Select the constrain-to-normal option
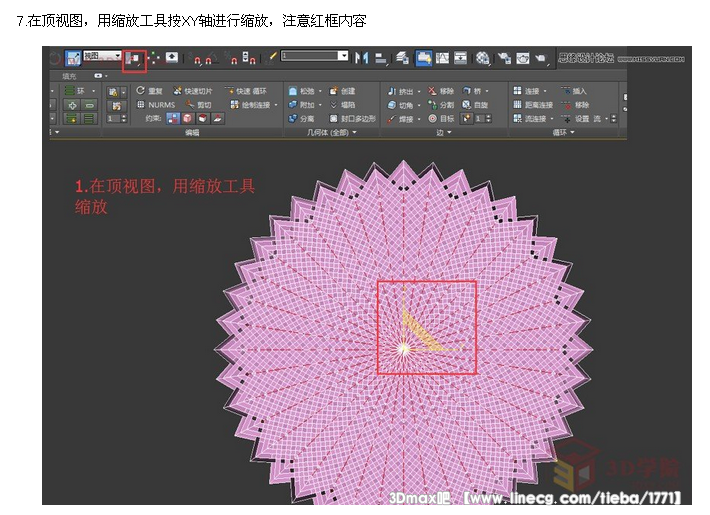This screenshot has width=710, height=515. click(218, 119)
